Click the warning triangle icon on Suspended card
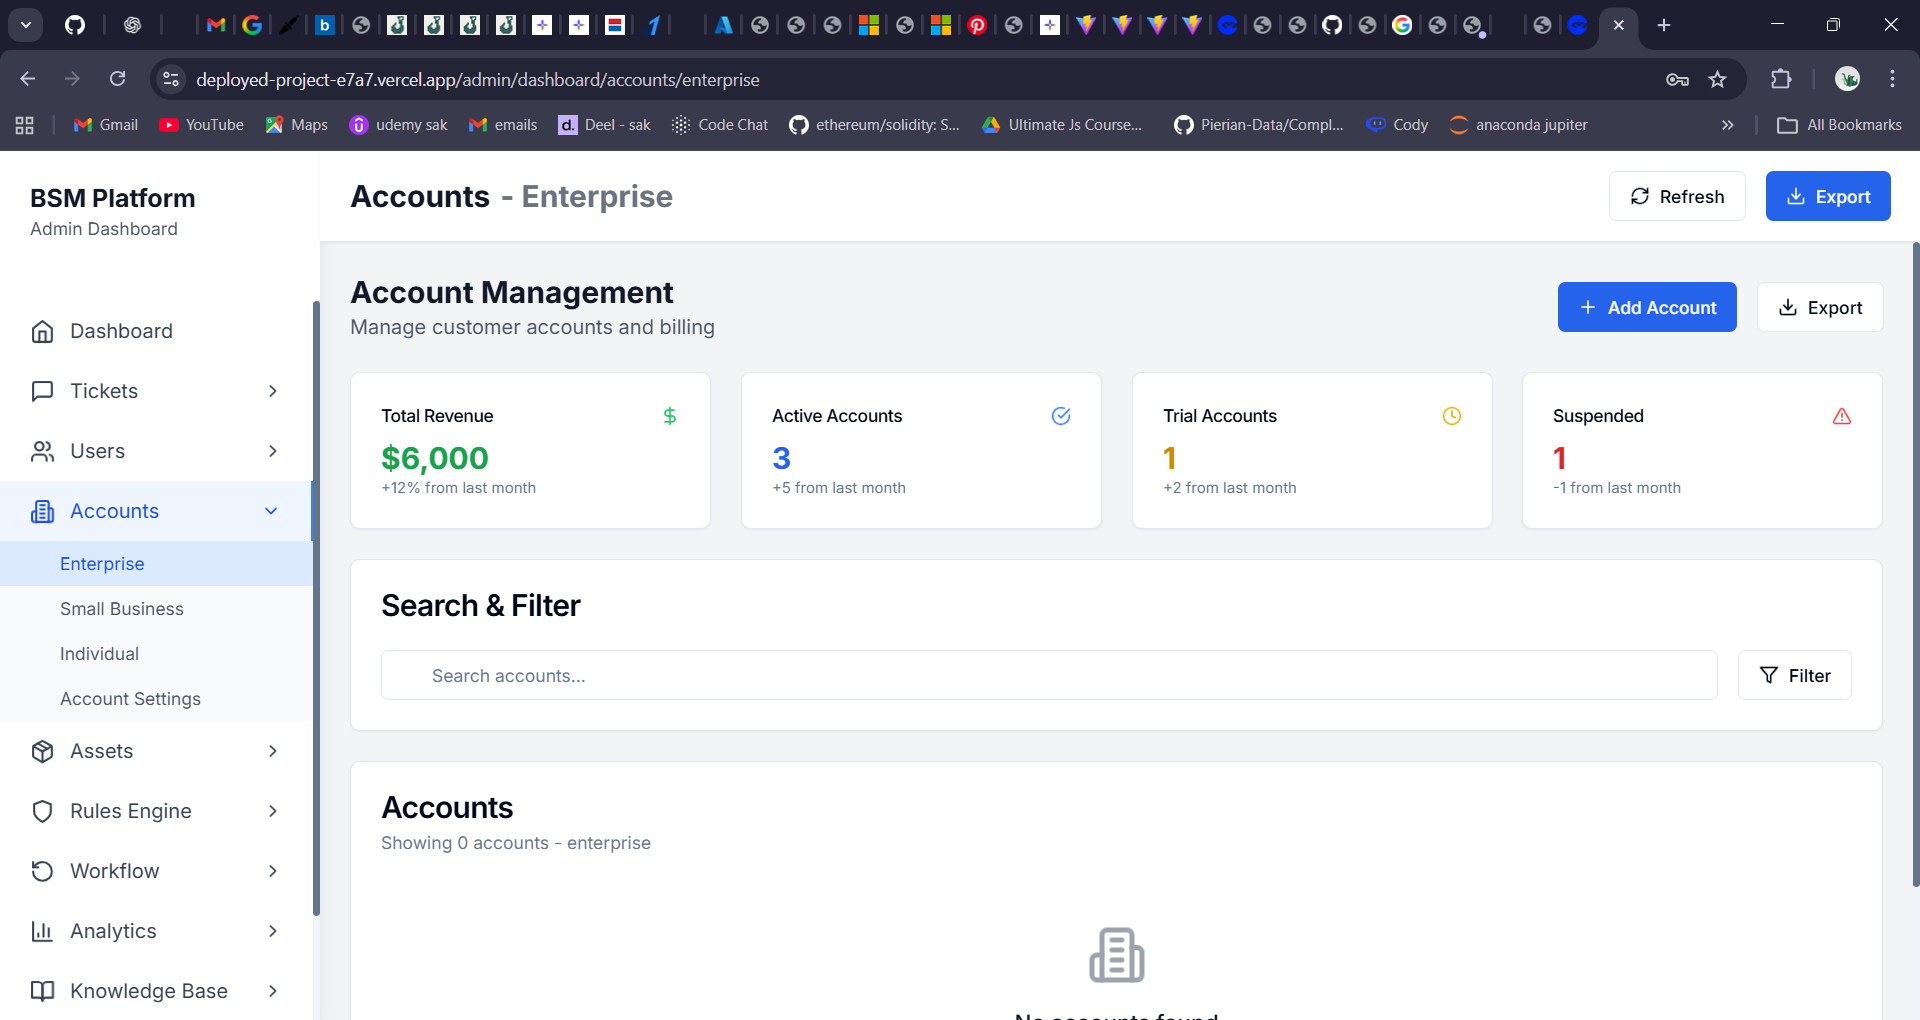The image size is (1920, 1020). point(1842,416)
